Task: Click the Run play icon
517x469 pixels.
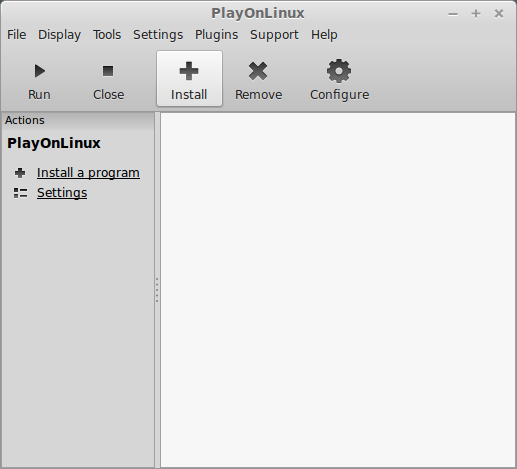Action: point(40,71)
